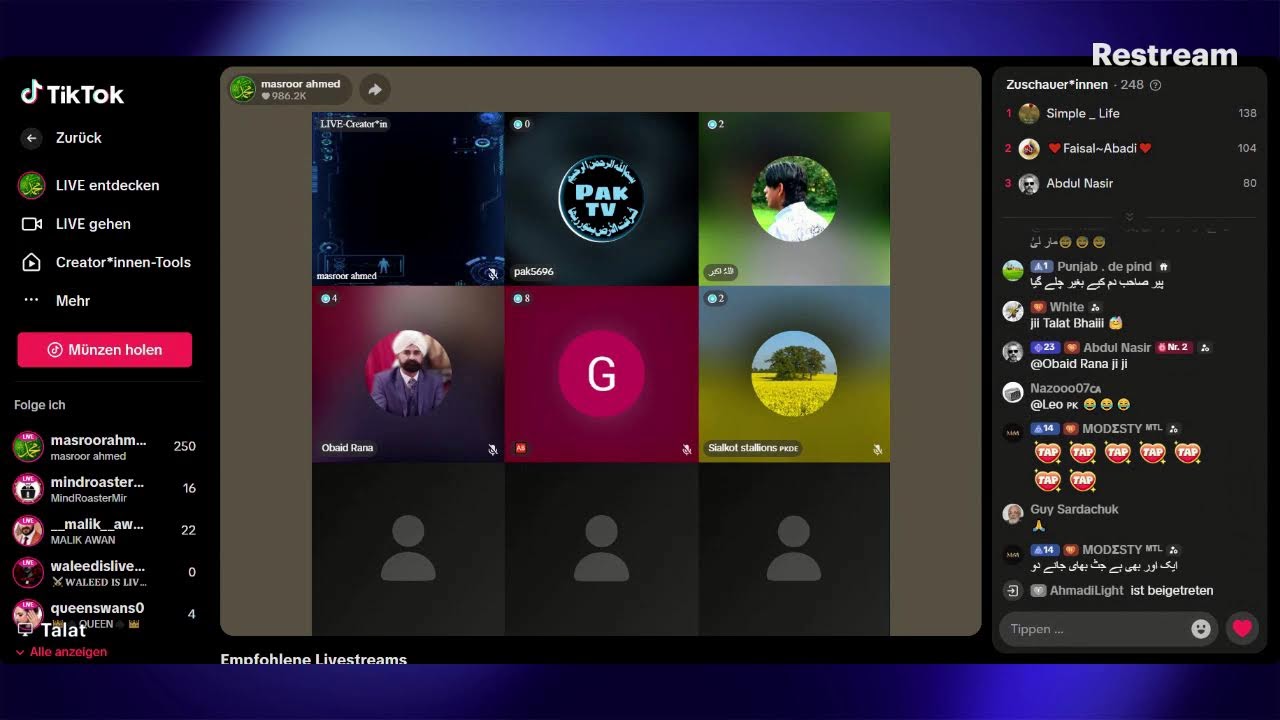Viewport: 1280px width, 720px height.
Task: Open LIVE entdecken in the sidebar
Action: pyautogui.click(x=89, y=185)
